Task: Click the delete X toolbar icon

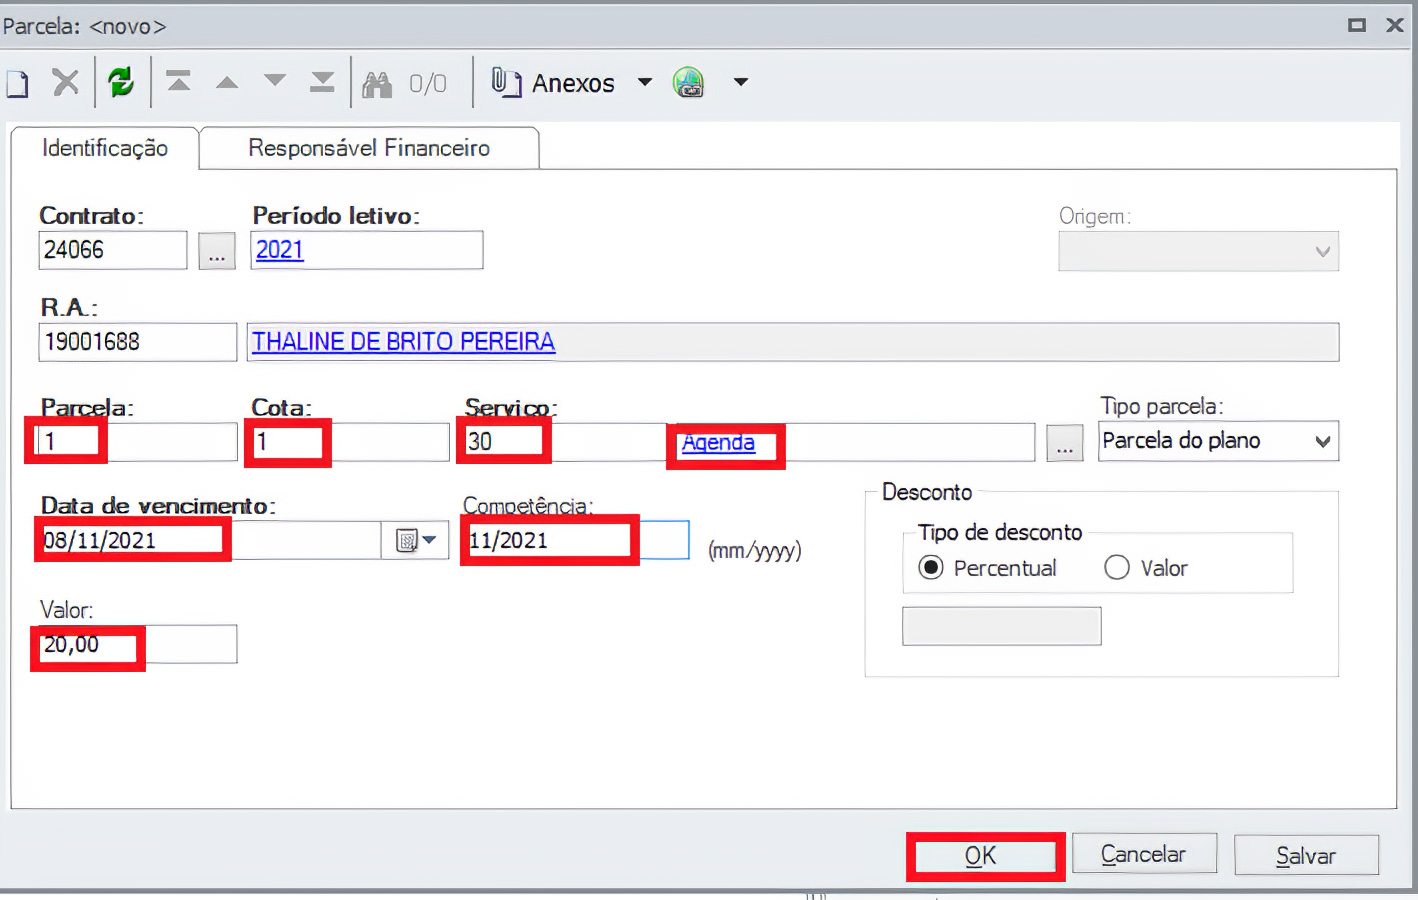Action: (66, 82)
